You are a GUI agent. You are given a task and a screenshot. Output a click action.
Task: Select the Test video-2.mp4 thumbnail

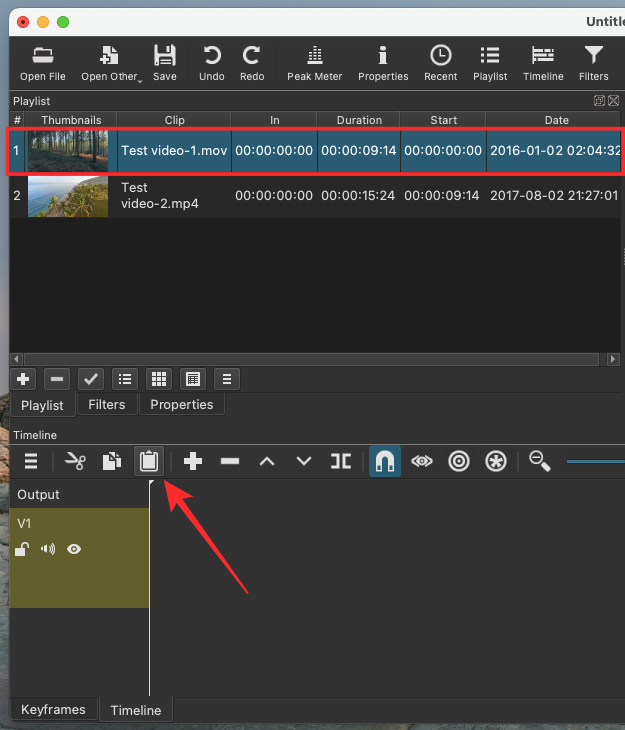pyautogui.click(x=67, y=196)
